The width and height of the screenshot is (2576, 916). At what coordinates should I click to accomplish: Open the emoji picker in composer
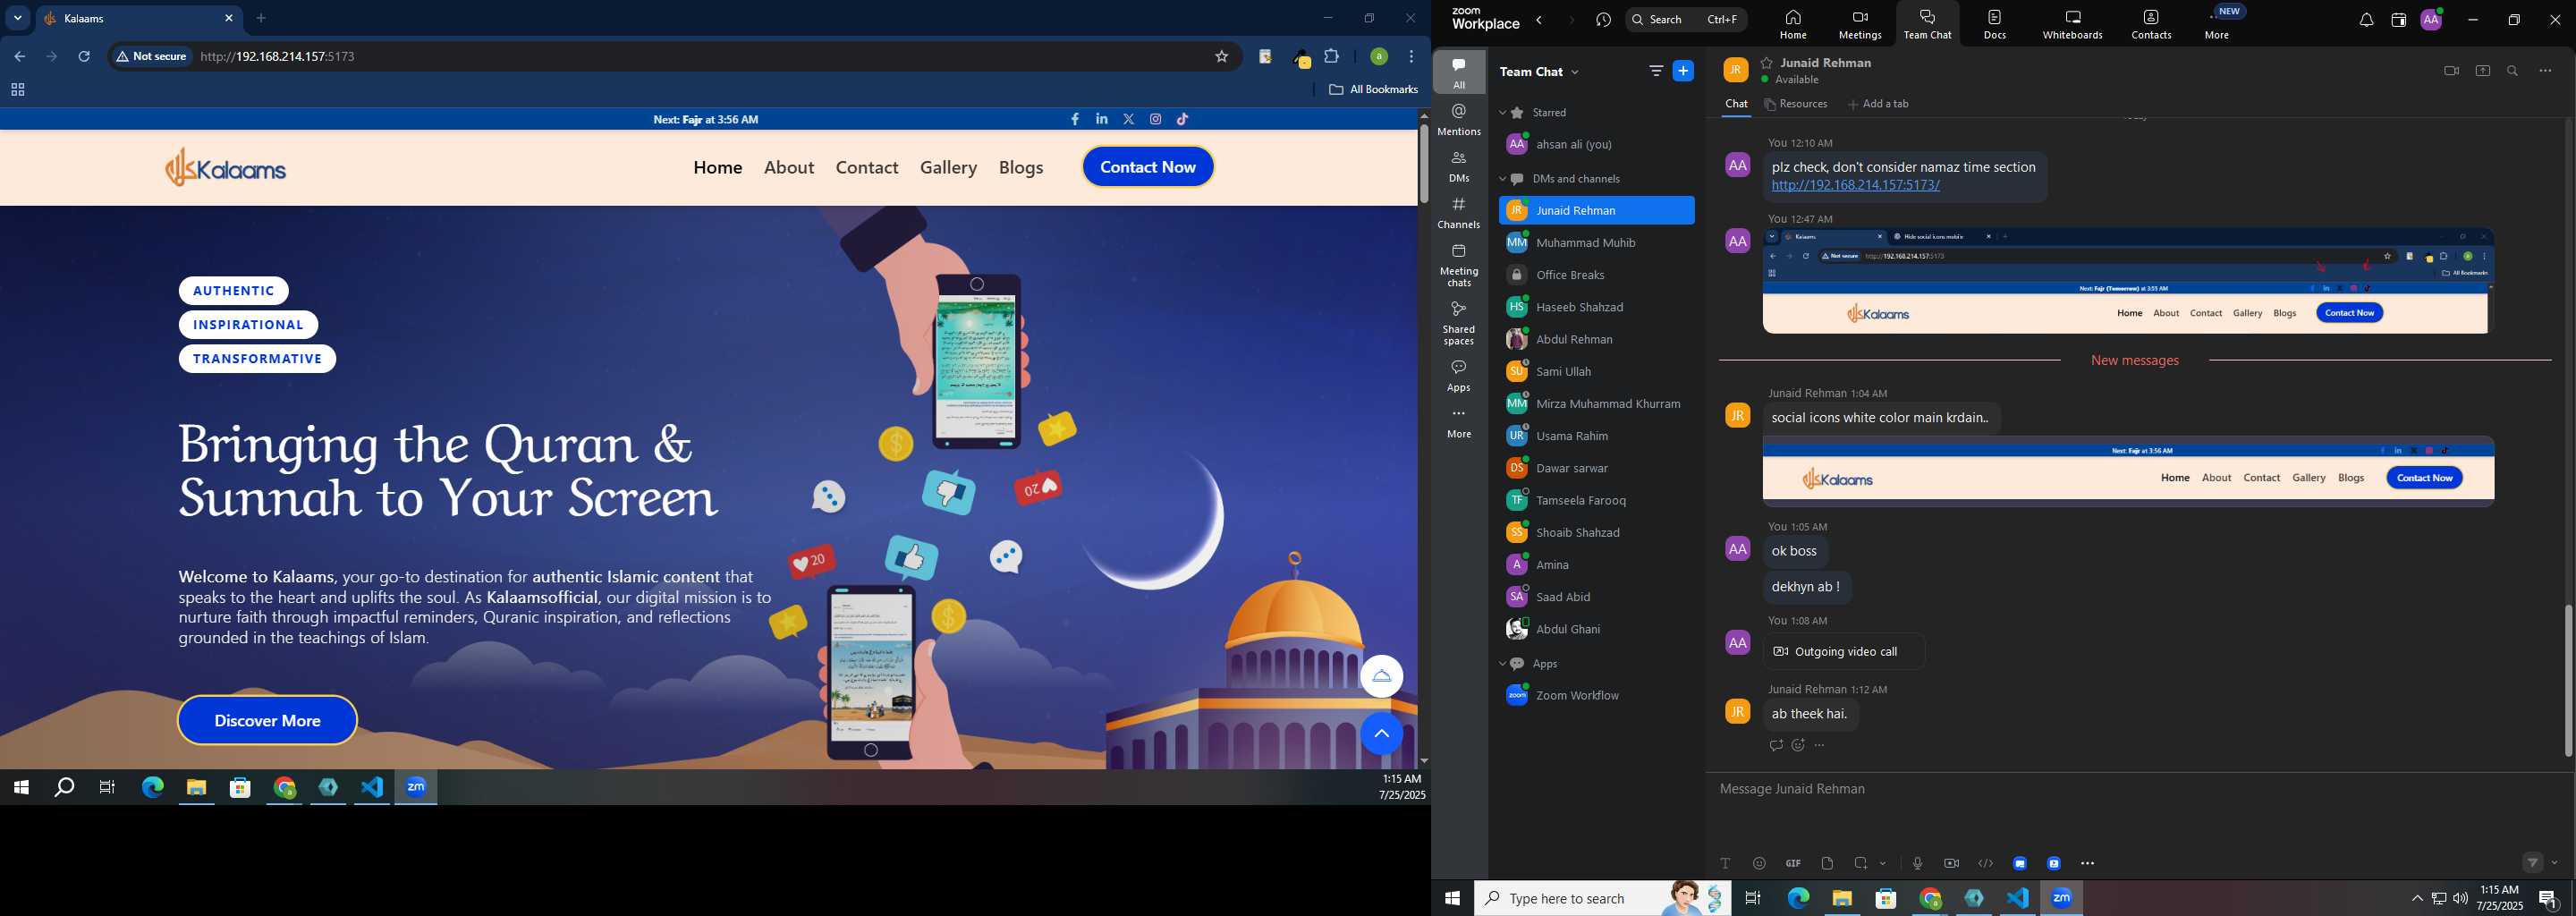pyautogui.click(x=1759, y=864)
